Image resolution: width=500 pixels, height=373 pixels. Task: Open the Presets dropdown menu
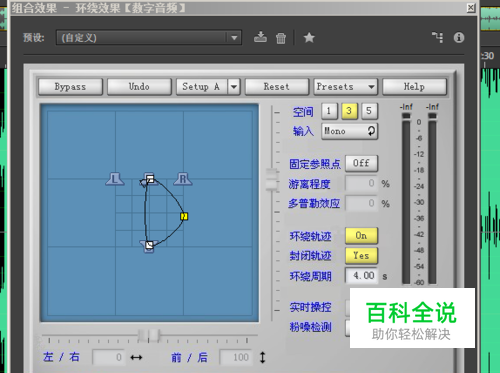(345, 87)
